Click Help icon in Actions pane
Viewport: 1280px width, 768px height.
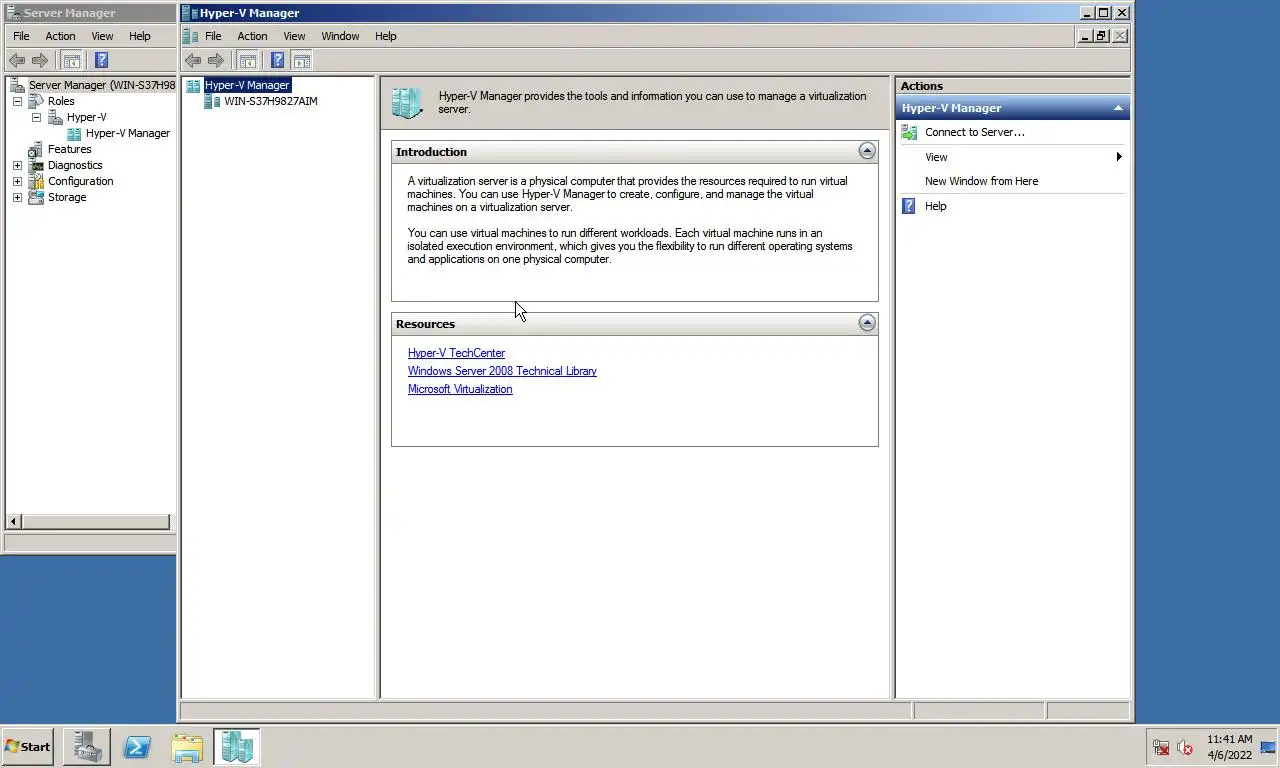click(909, 206)
